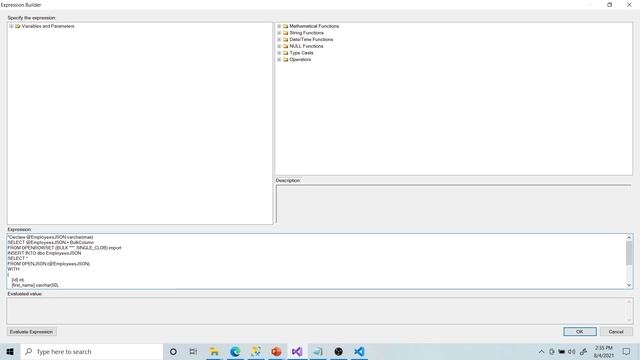
Task: Select the Type Casts tree label
Action: click(x=301, y=53)
